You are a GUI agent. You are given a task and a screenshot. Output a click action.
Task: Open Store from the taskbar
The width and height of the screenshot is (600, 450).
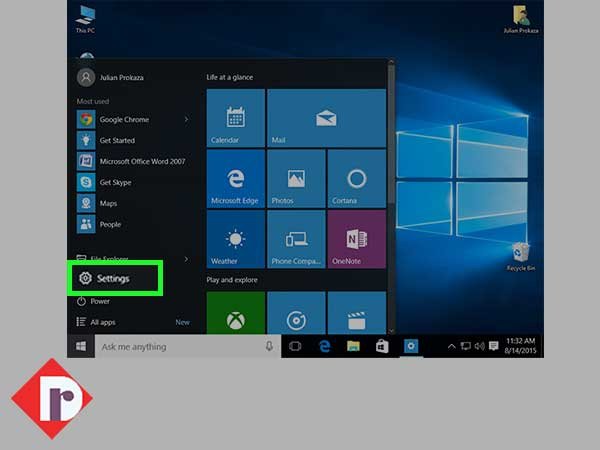click(382, 346)
